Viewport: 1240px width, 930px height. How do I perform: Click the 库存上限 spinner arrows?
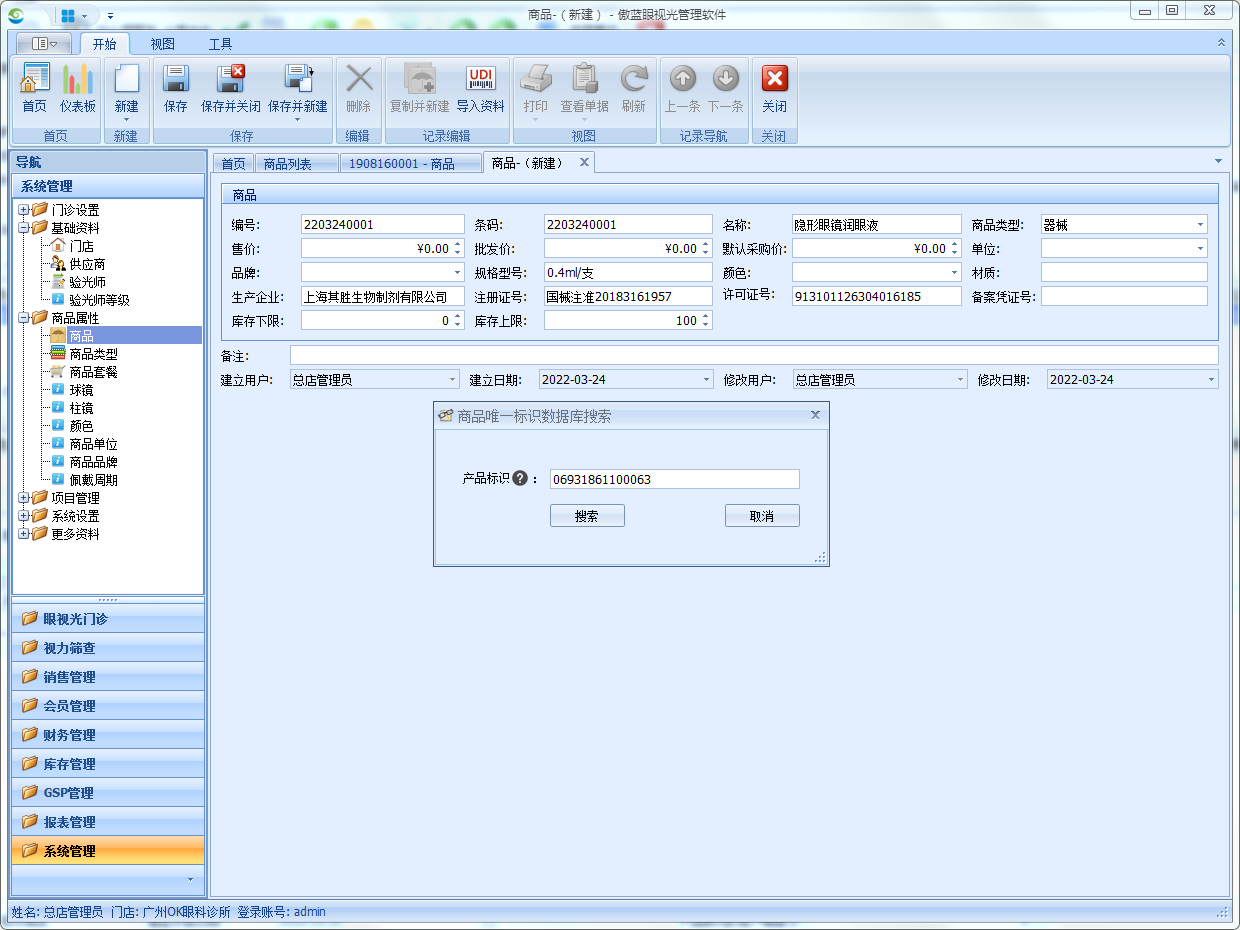click(x=706, y=321)
